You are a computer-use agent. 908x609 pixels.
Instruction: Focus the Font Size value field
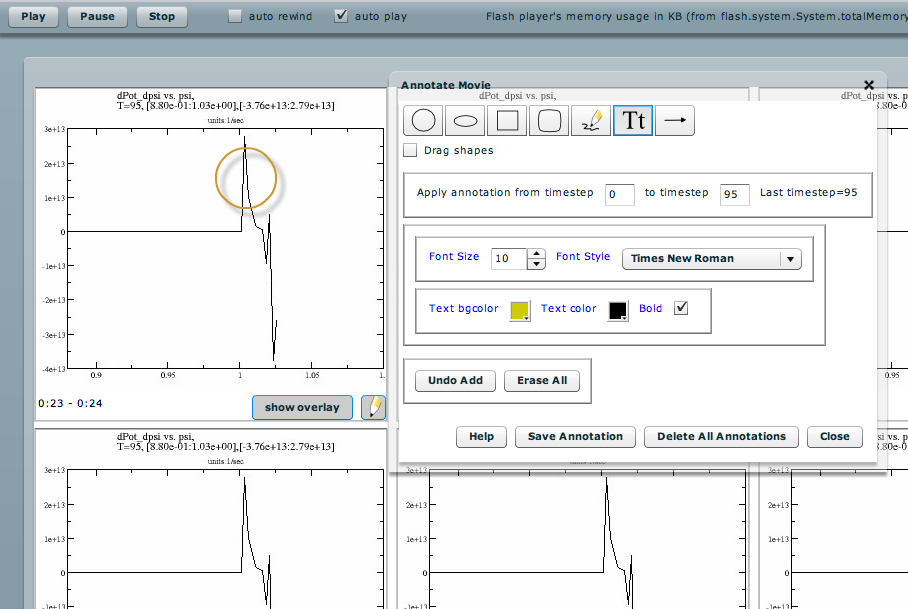(509, 259)
